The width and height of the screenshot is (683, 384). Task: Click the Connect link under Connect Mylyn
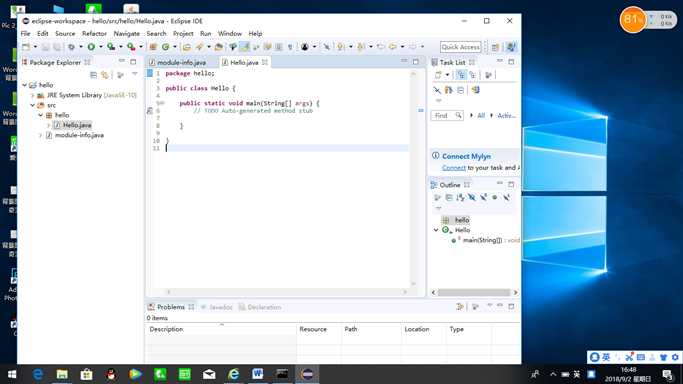[x=454, y=168]
